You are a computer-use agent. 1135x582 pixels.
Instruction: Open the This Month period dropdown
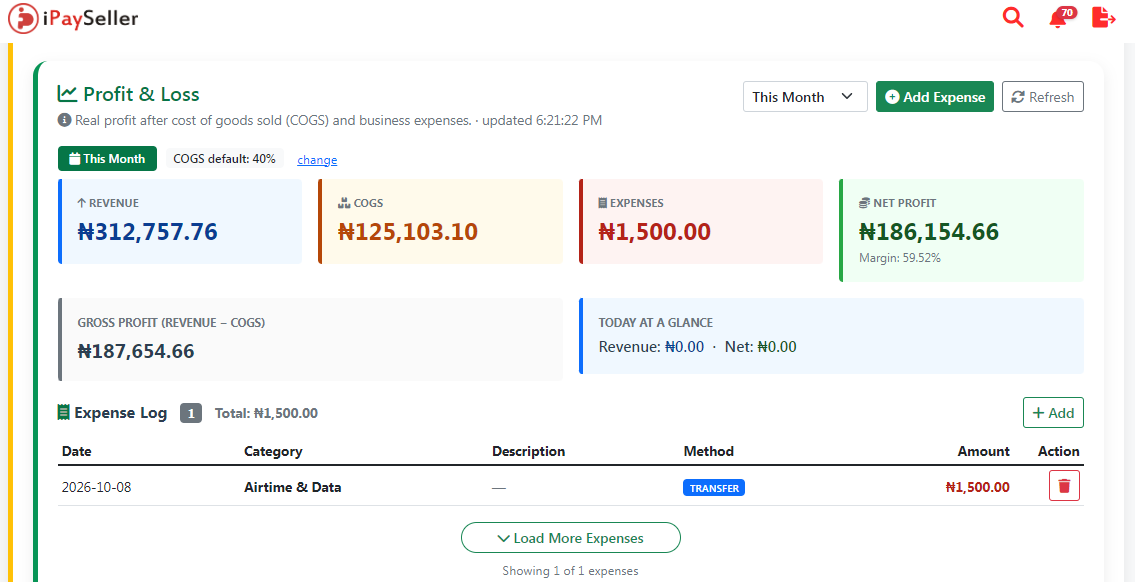(x=805, y=97)
